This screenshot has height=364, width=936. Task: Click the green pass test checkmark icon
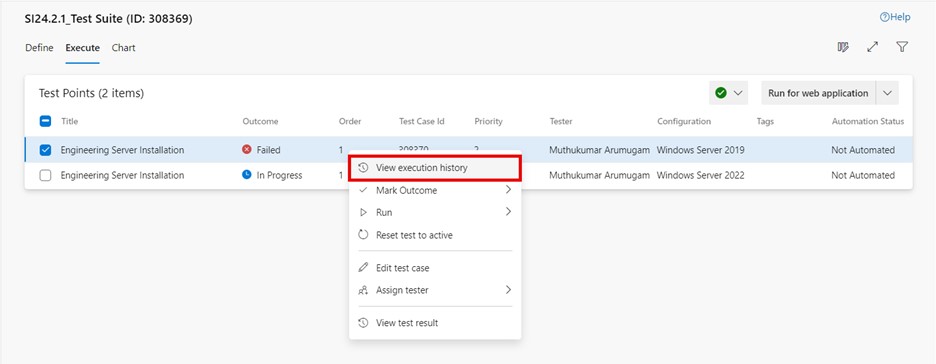pyautogui.click(x=721, y=93)
